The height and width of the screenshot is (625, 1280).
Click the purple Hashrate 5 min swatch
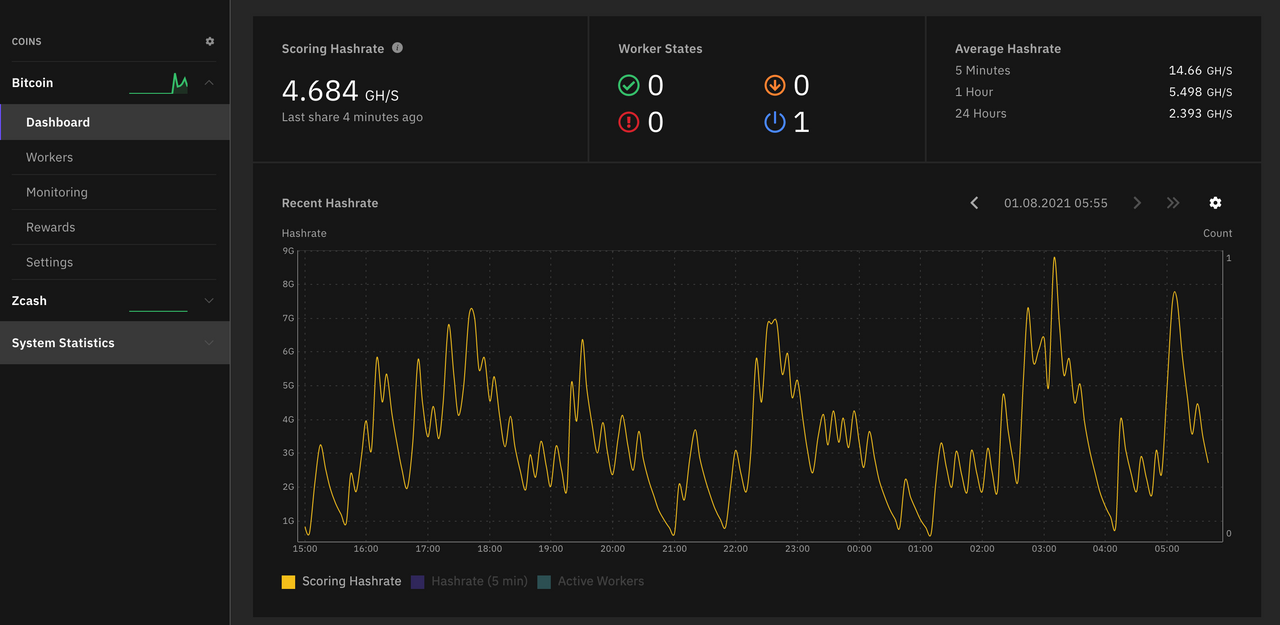[418, 581]
